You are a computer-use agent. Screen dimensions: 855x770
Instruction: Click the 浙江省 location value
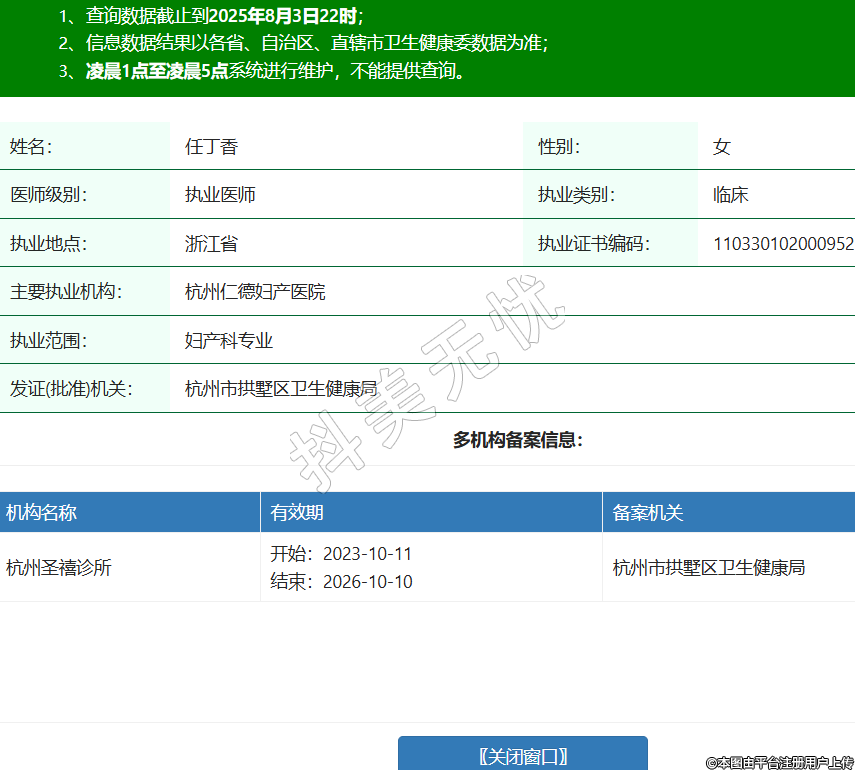pyautogui.click(x=211, y=243)
